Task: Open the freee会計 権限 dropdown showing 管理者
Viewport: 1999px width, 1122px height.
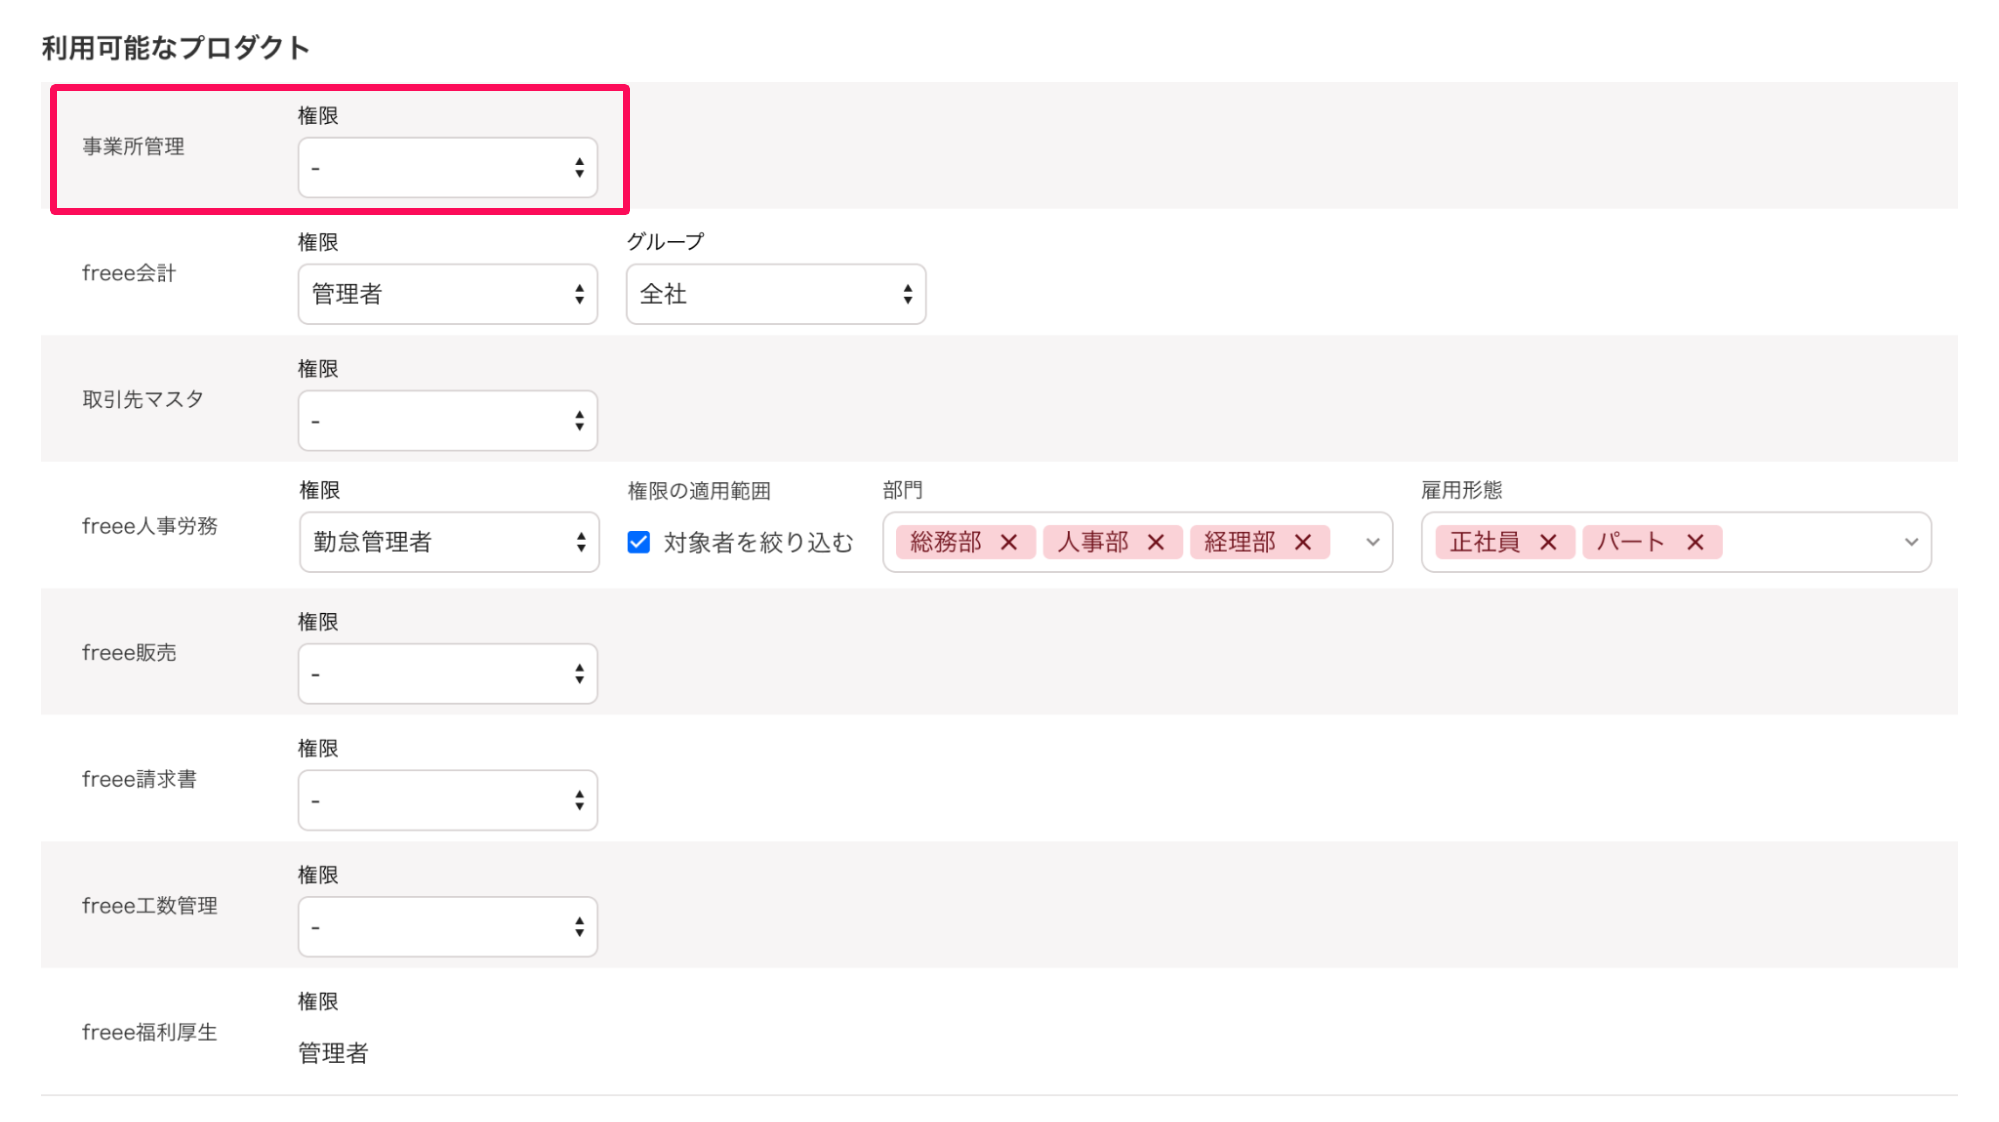Action: point(447,294)
